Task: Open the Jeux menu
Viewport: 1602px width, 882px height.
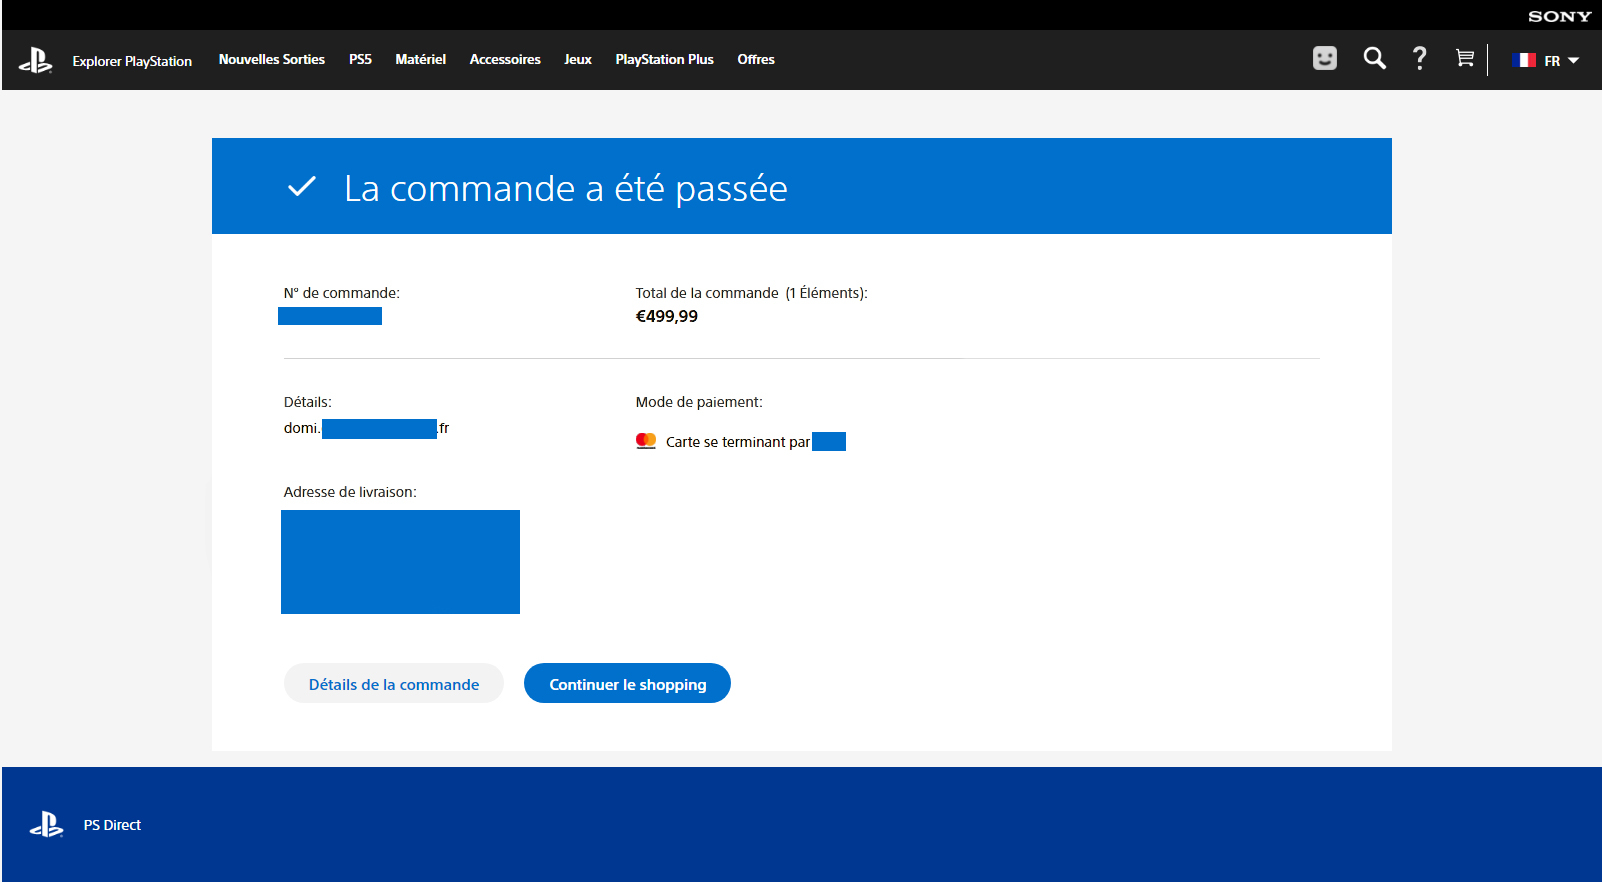Action: [x=578, y=60]
